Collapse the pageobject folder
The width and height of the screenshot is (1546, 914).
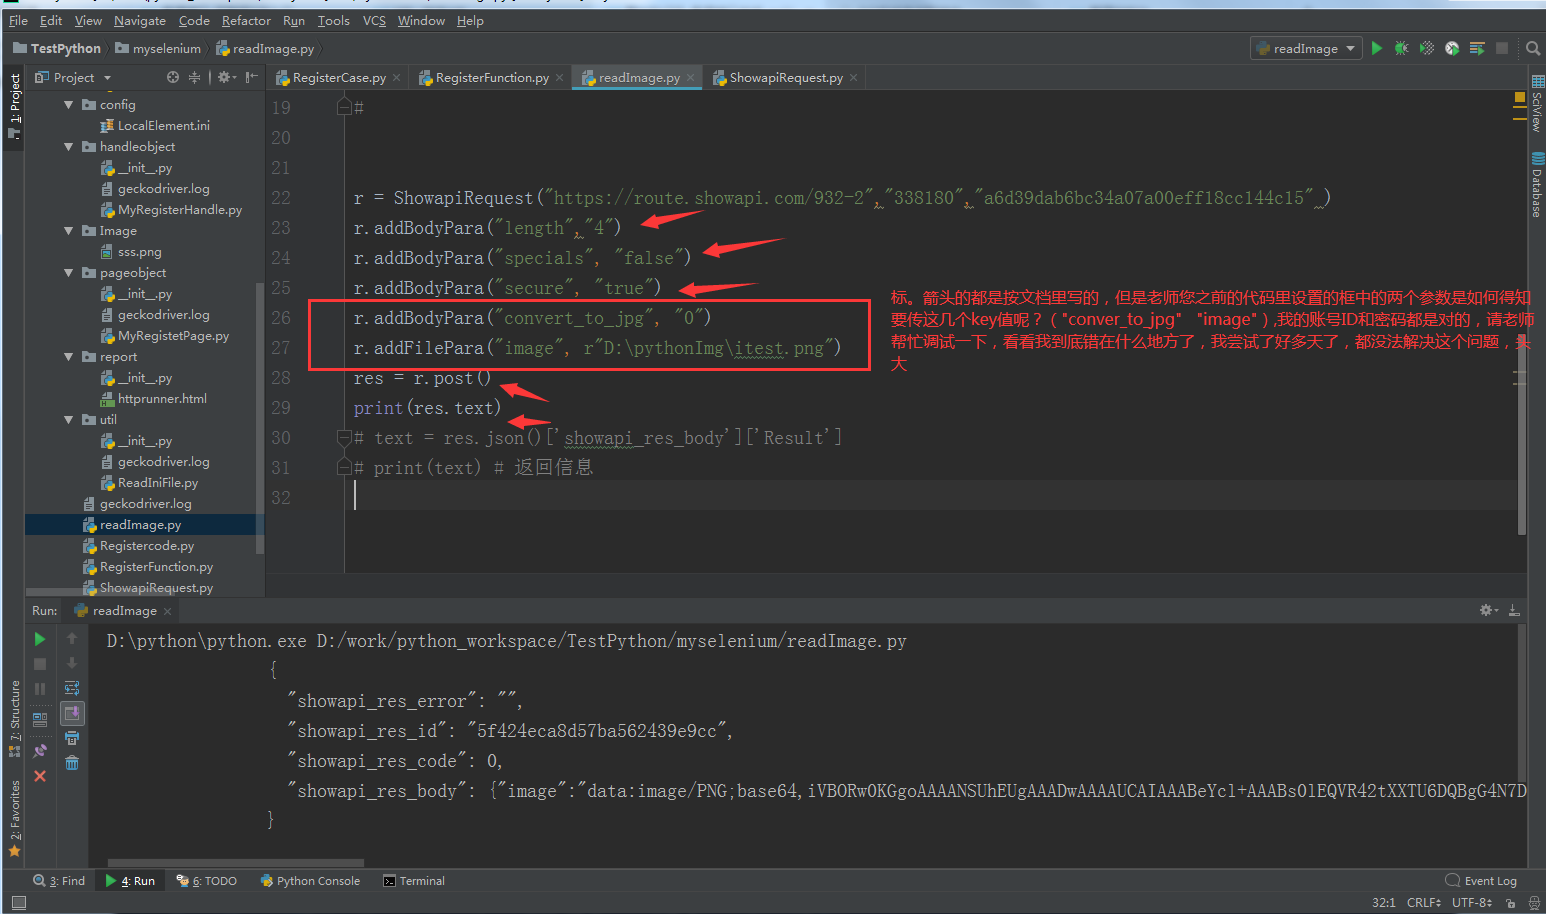[69, 272]
